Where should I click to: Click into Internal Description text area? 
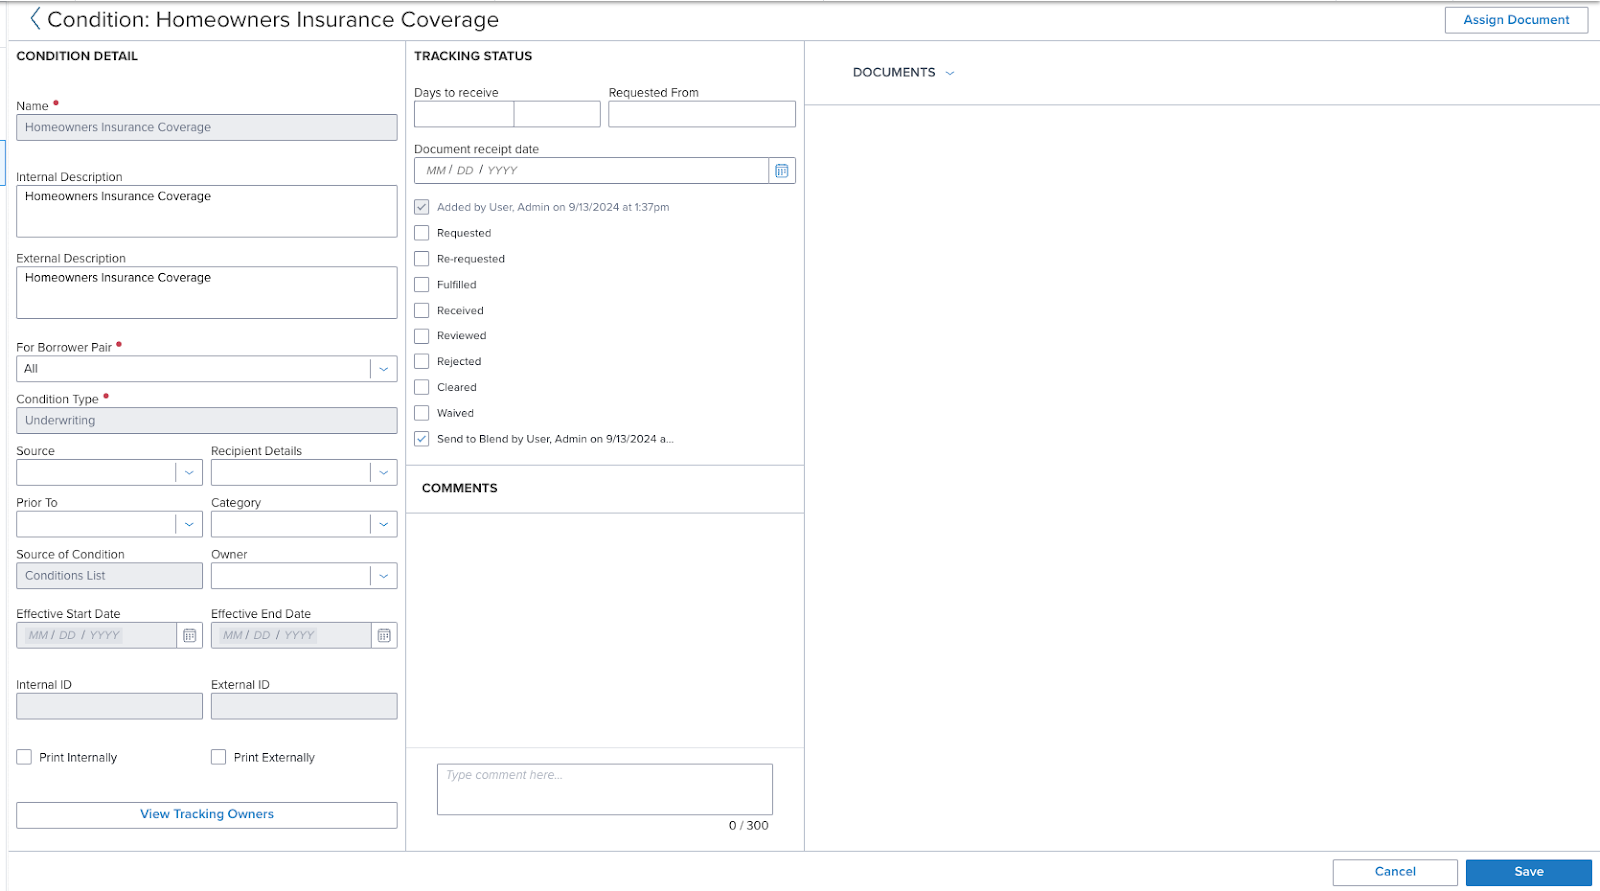coord(207,211)
